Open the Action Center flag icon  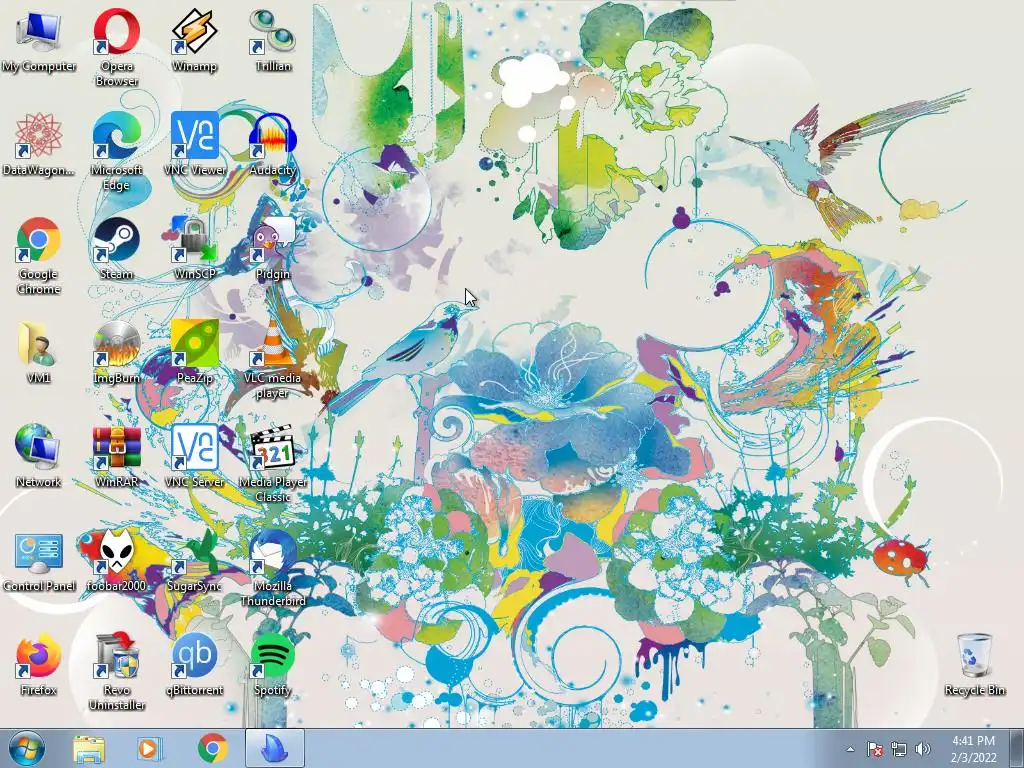click(874, 749)
